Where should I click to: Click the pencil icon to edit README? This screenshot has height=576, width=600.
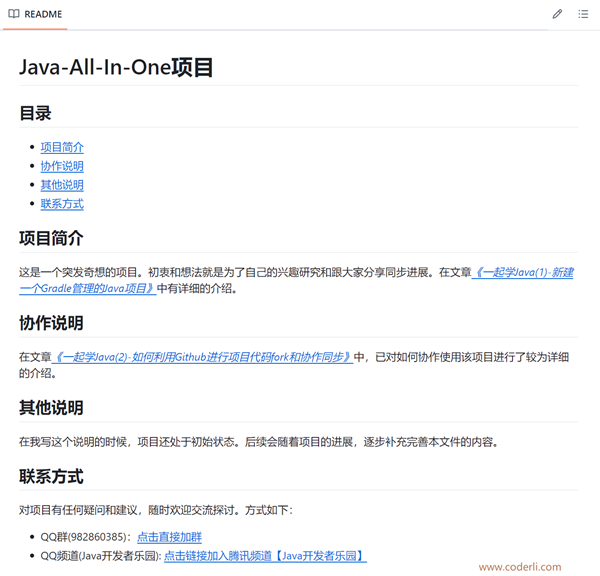click(x=557, y=14)
